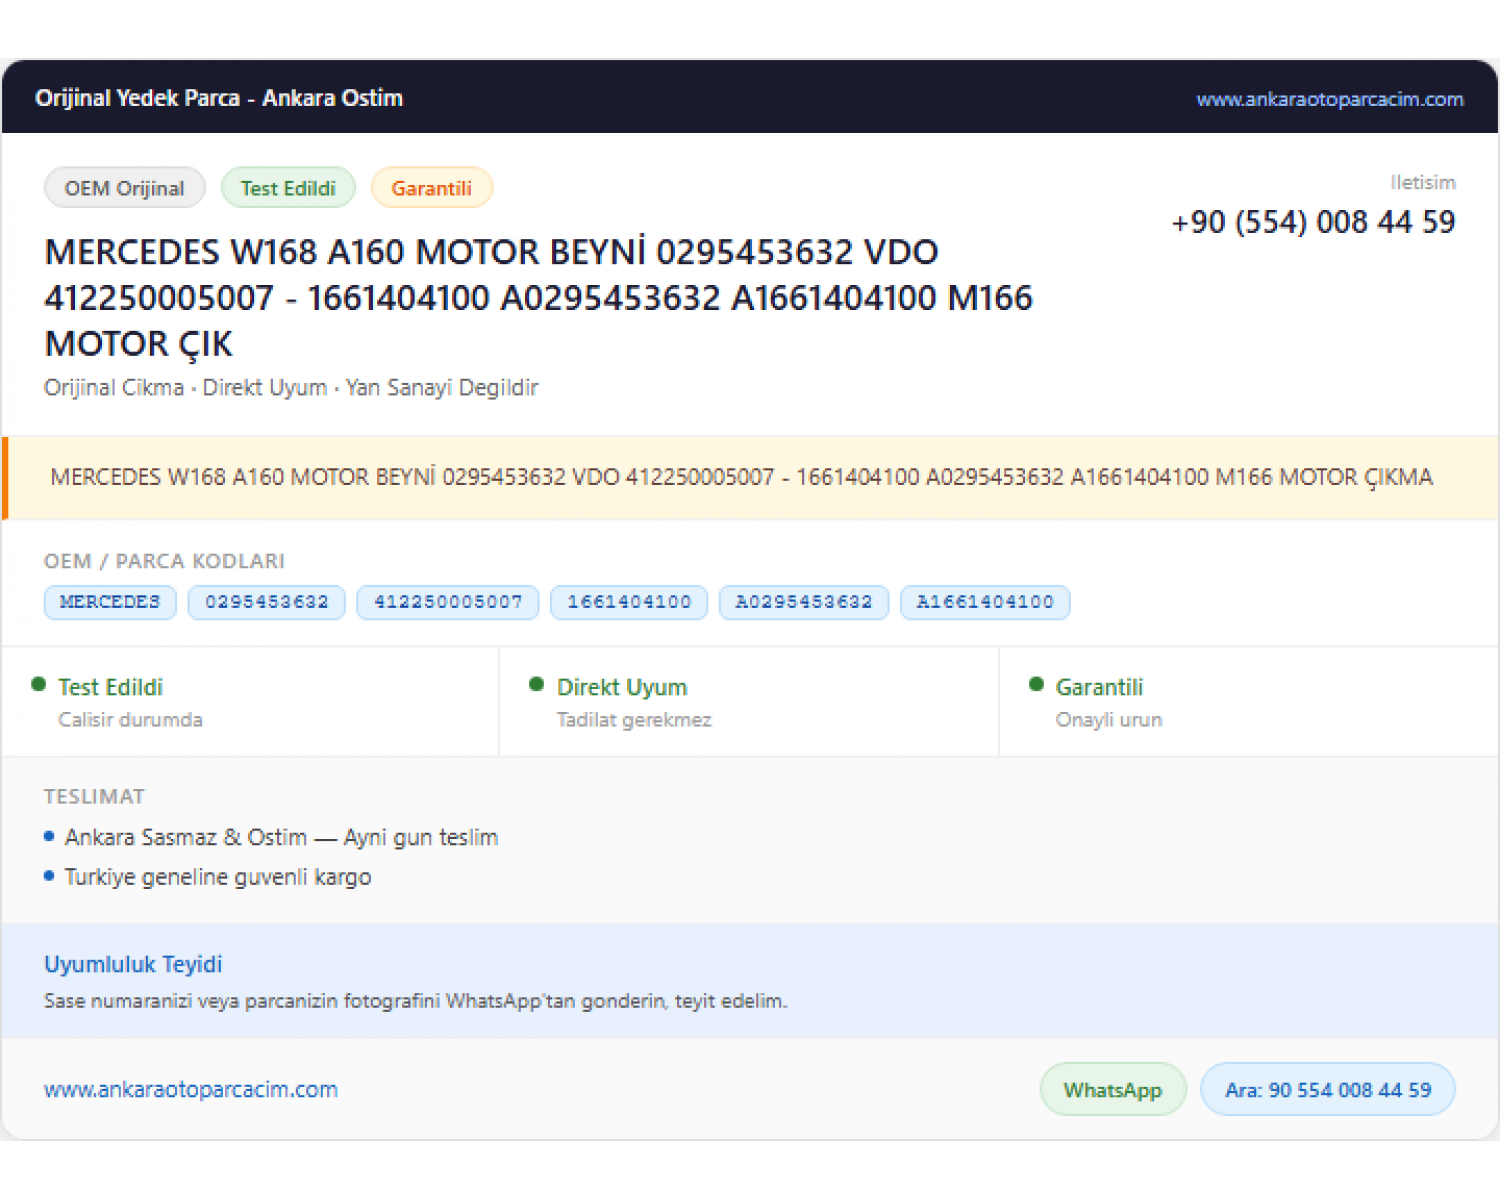The height and width of the screenshot is (1200, 1500).
Task: Click the OEM Orijinal badge
Action: pyautogui.click(x=125, y=188)
